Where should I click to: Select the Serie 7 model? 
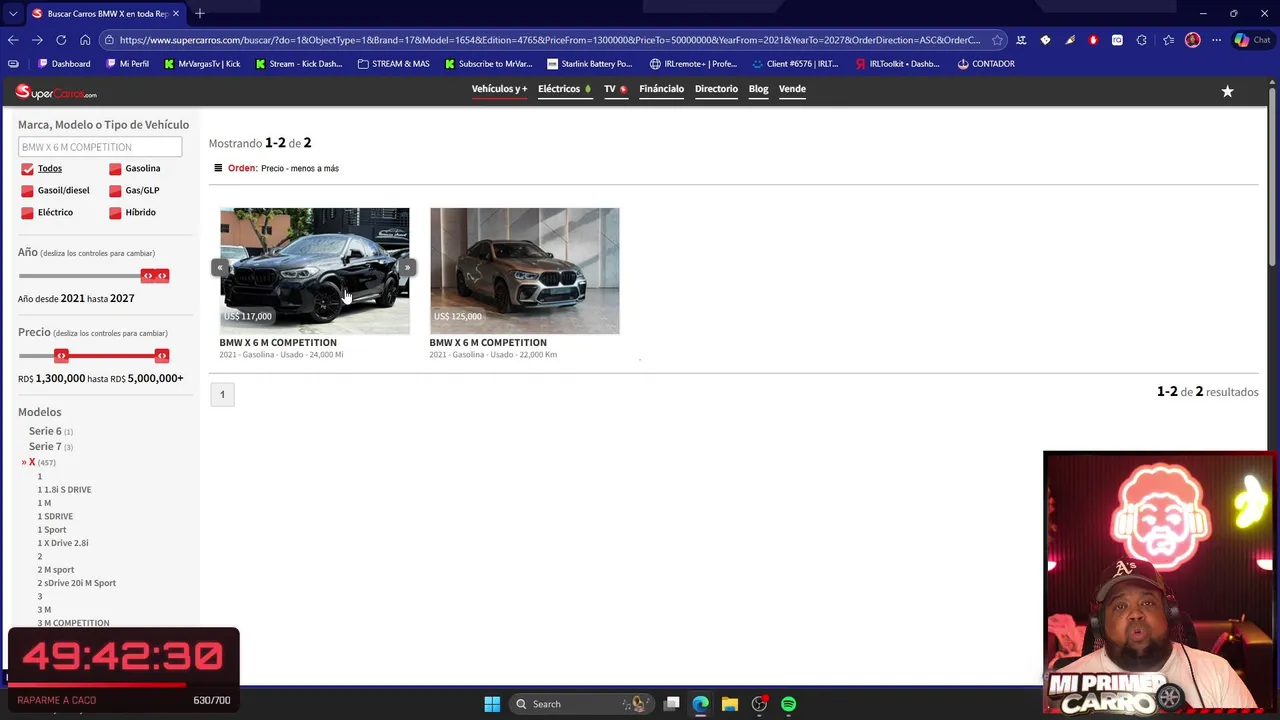[x=45, y=447]
